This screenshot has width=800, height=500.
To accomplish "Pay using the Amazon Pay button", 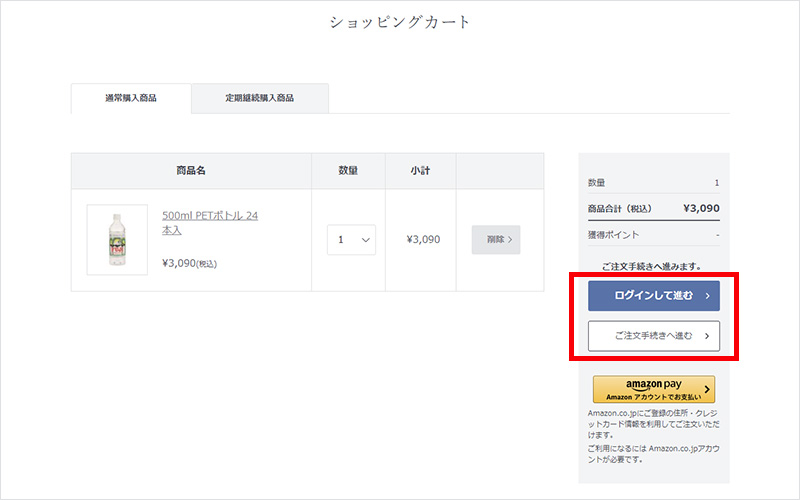I will tap(653, 389).
